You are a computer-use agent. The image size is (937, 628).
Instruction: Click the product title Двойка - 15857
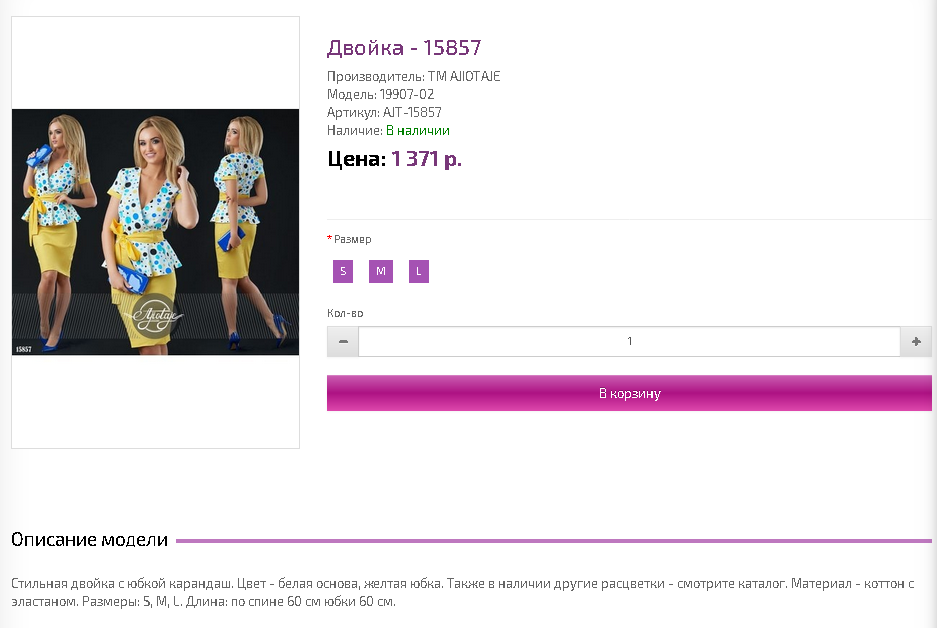(404, 48)
